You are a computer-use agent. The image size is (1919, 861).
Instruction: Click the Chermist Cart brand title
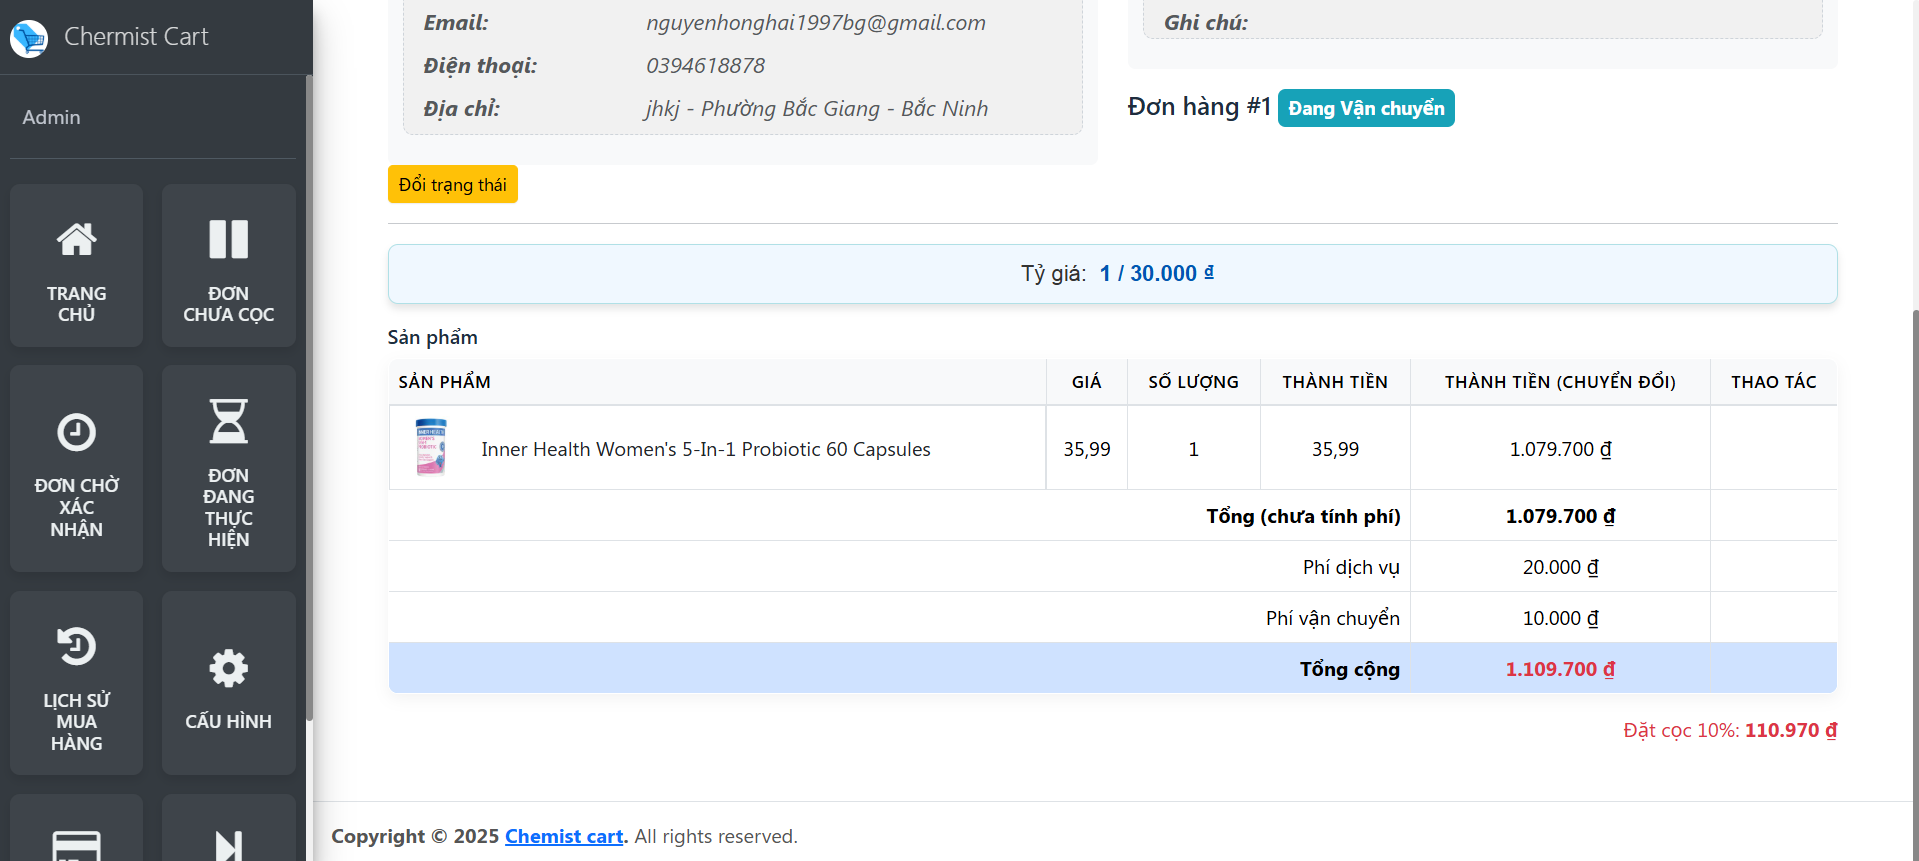pos(136,37)
